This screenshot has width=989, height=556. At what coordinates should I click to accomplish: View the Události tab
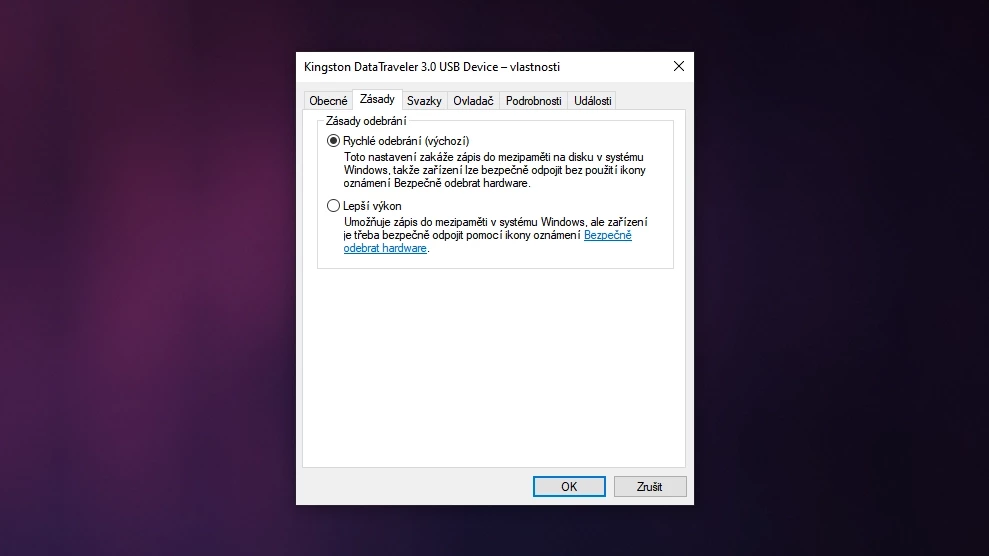[x=592, y=101]
